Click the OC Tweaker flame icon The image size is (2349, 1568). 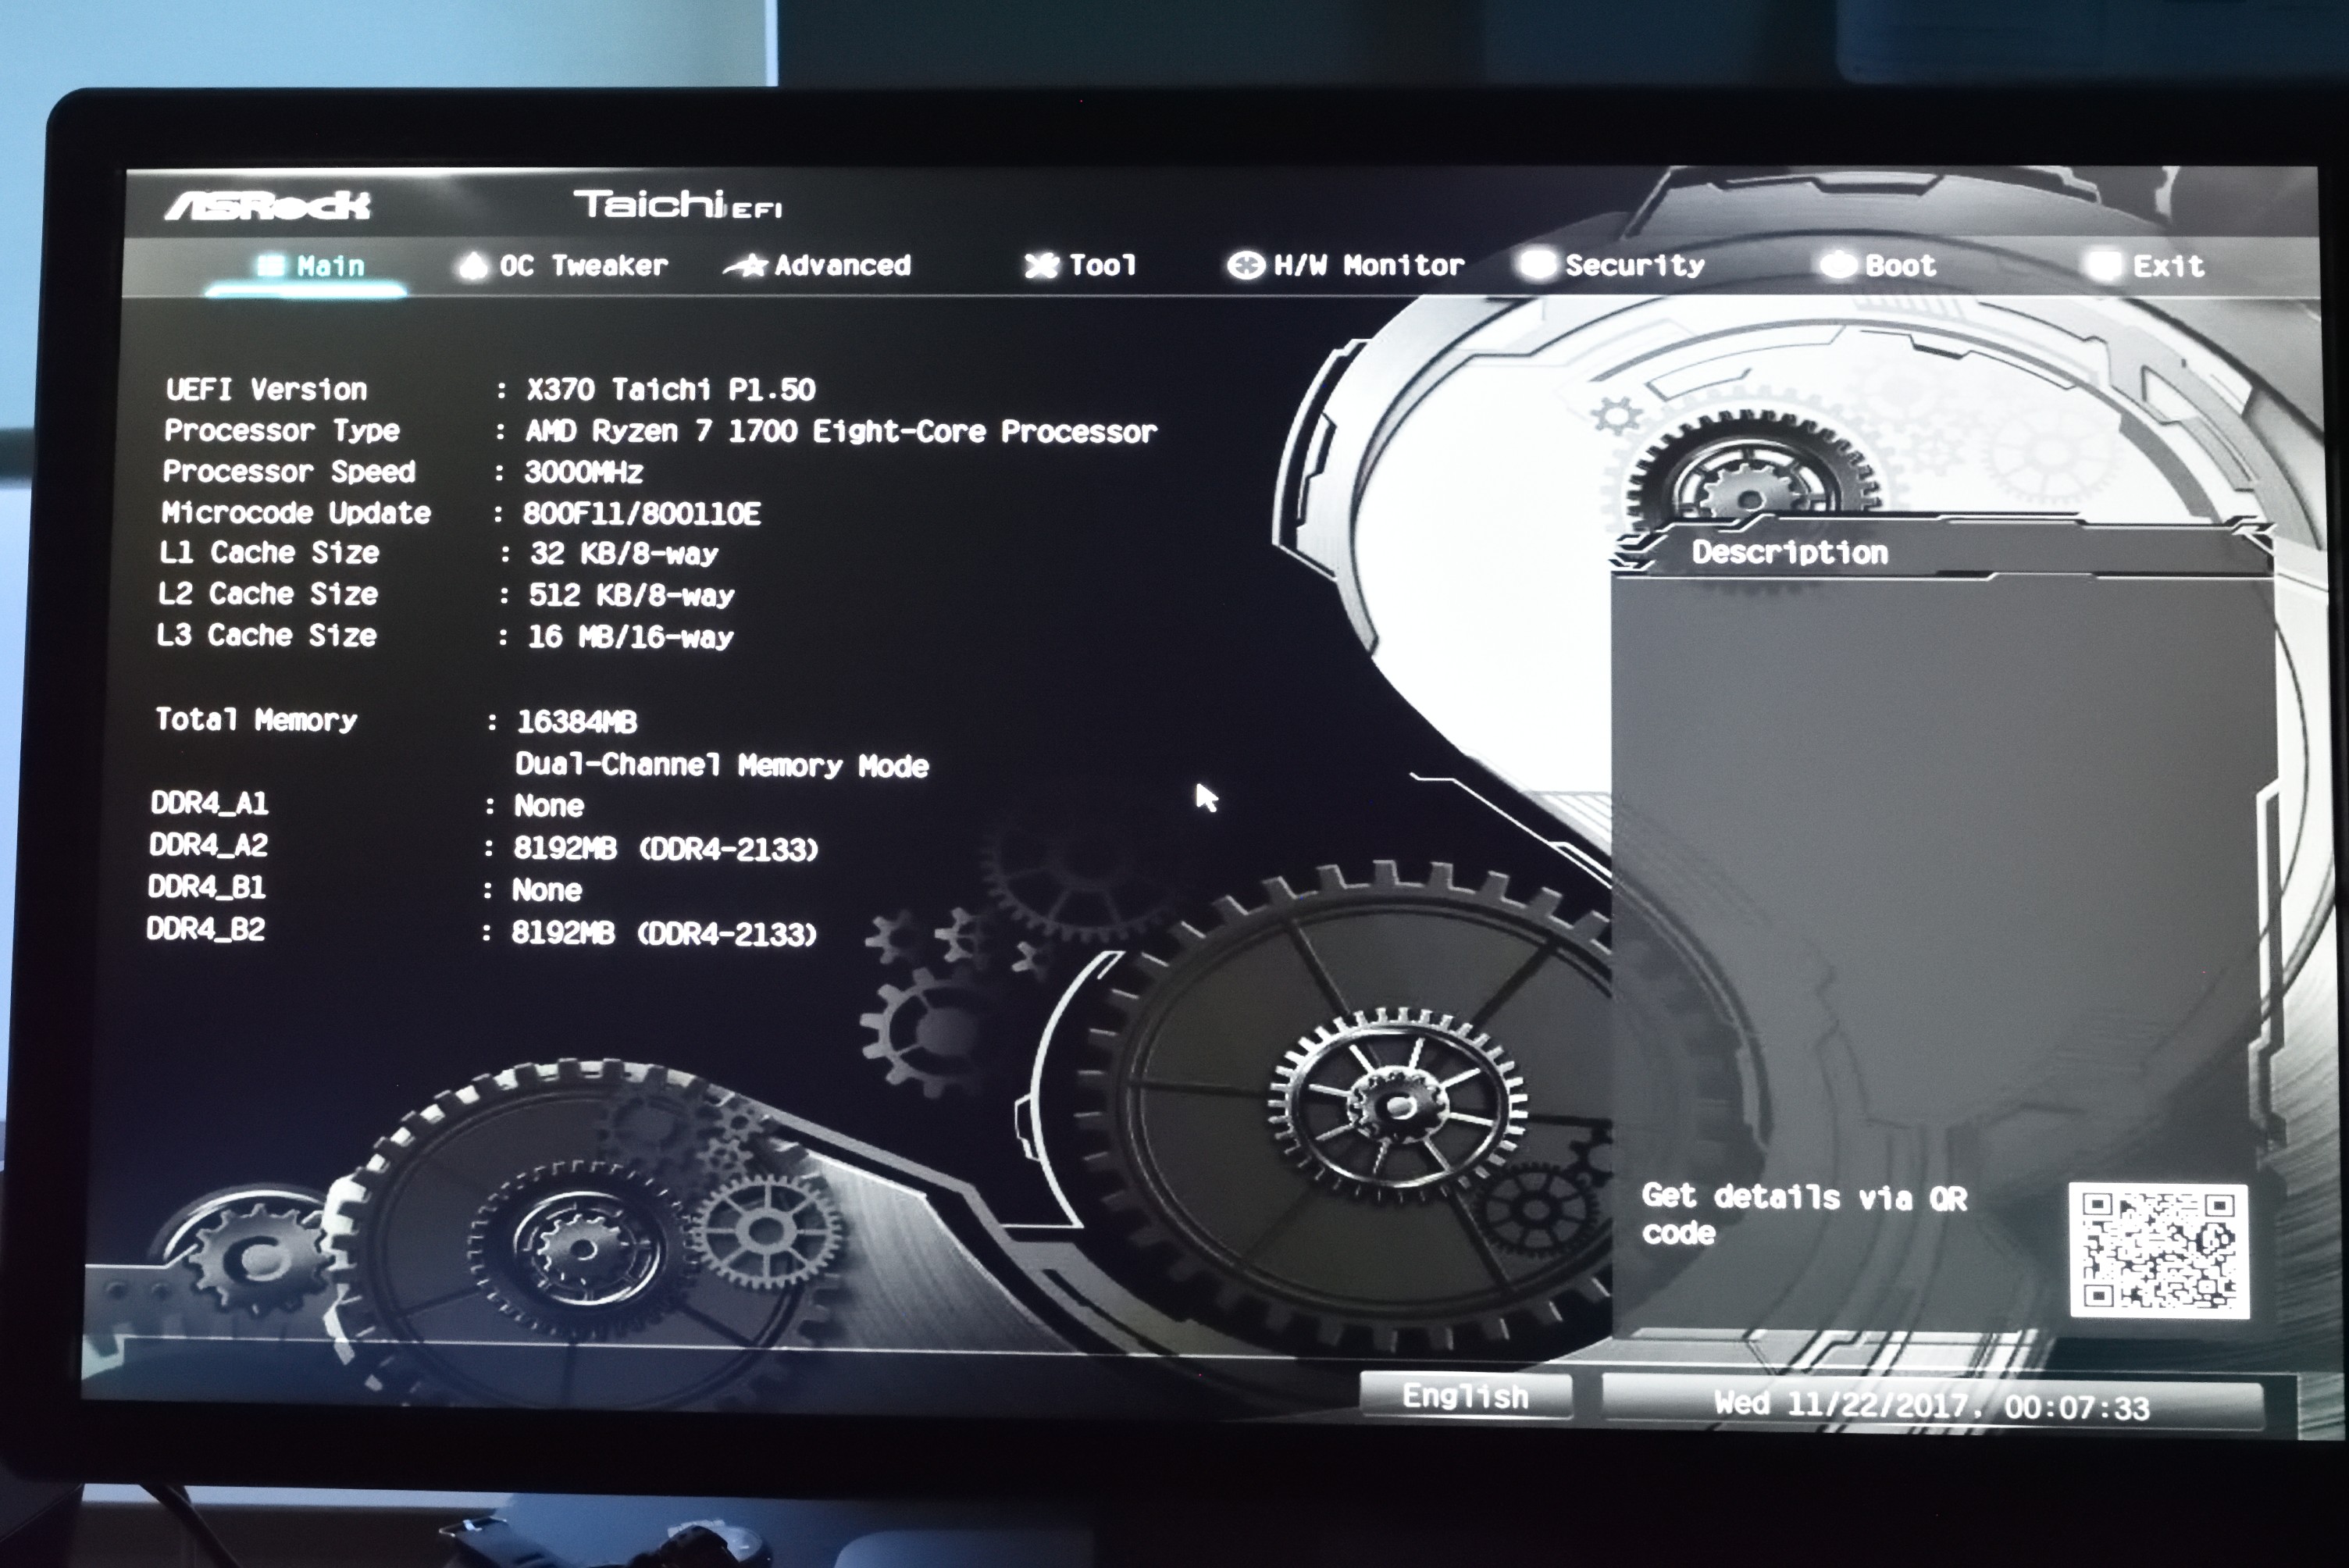pyautogui.click(x=473, y=265)
